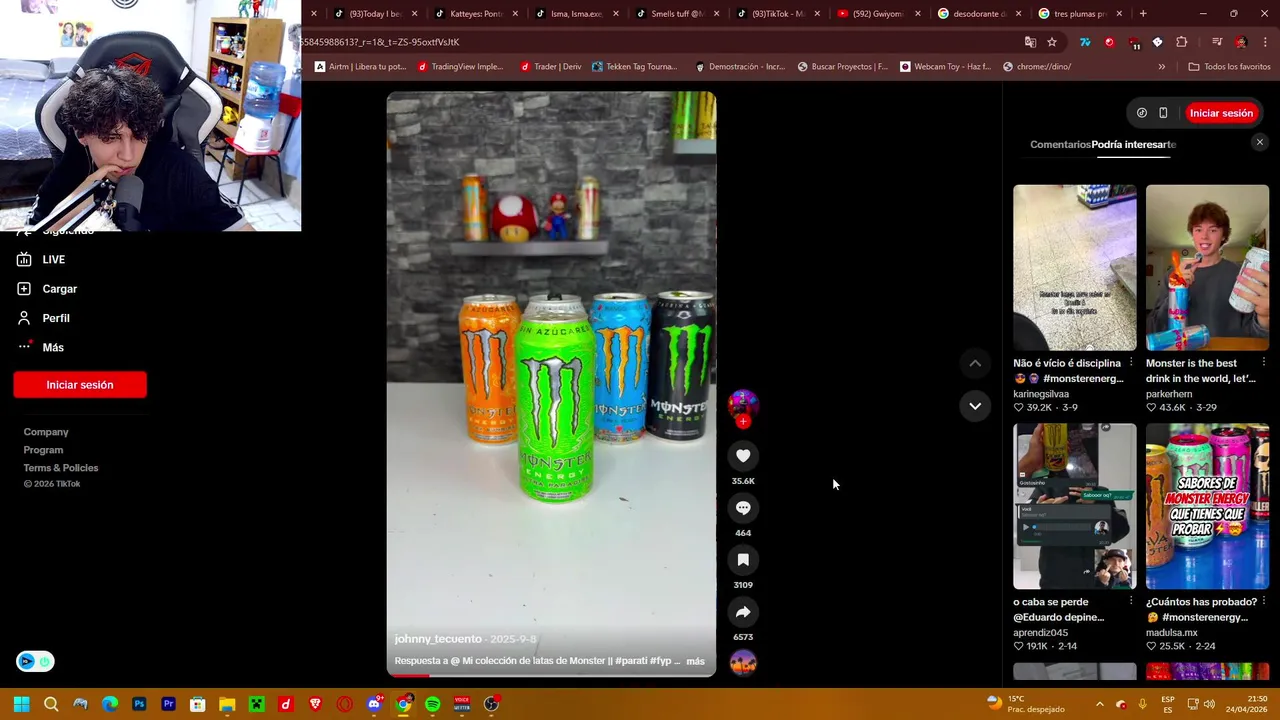Open options for 'Não é vício' video
The image size is (1280, 720).
(x=1131, y=362)
